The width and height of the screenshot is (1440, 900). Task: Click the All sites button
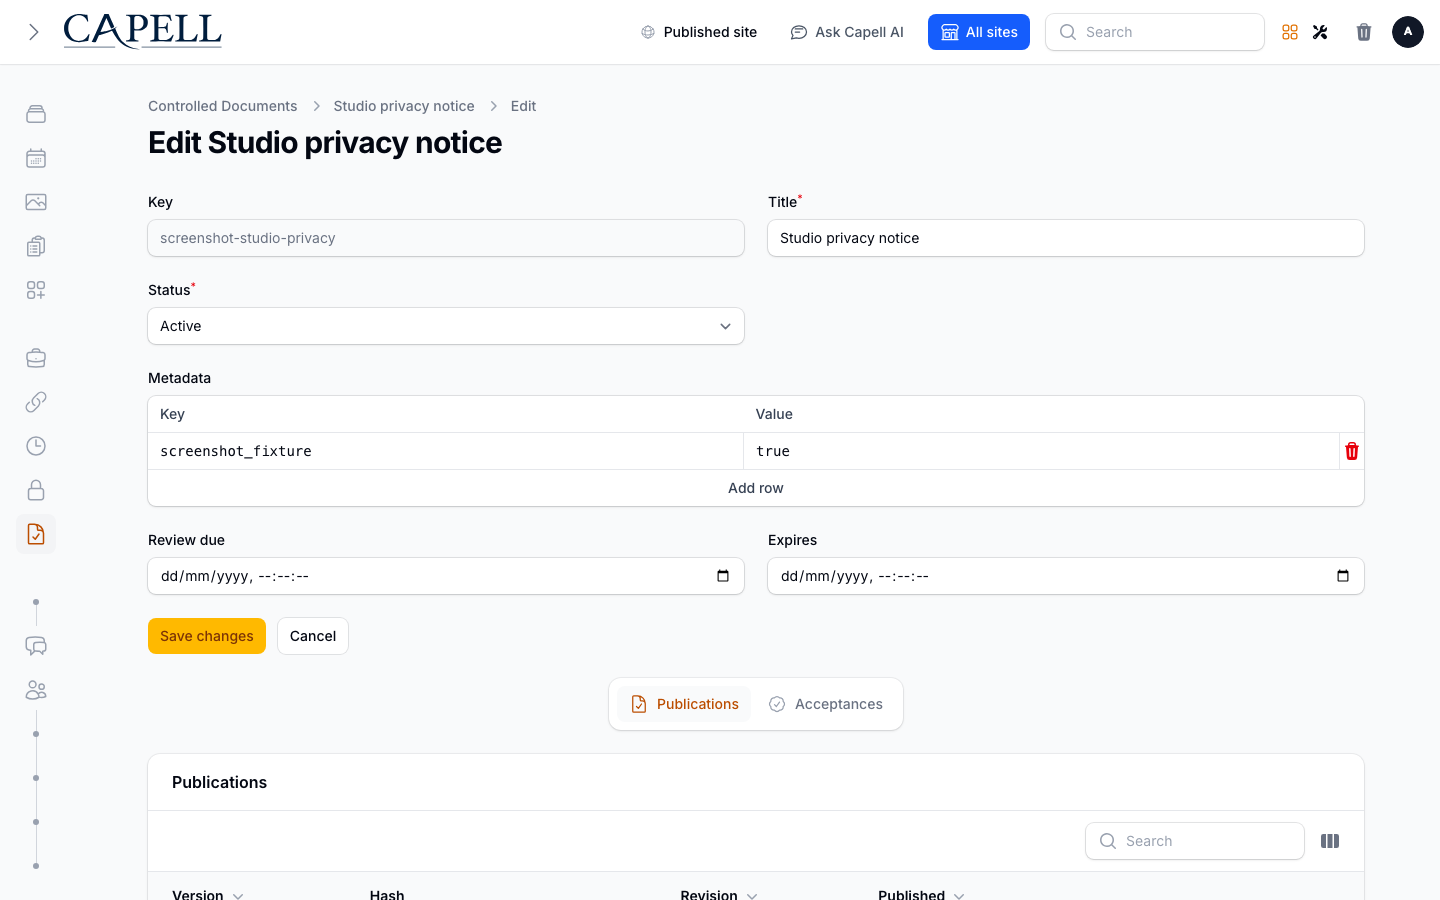tap(979, 32)
